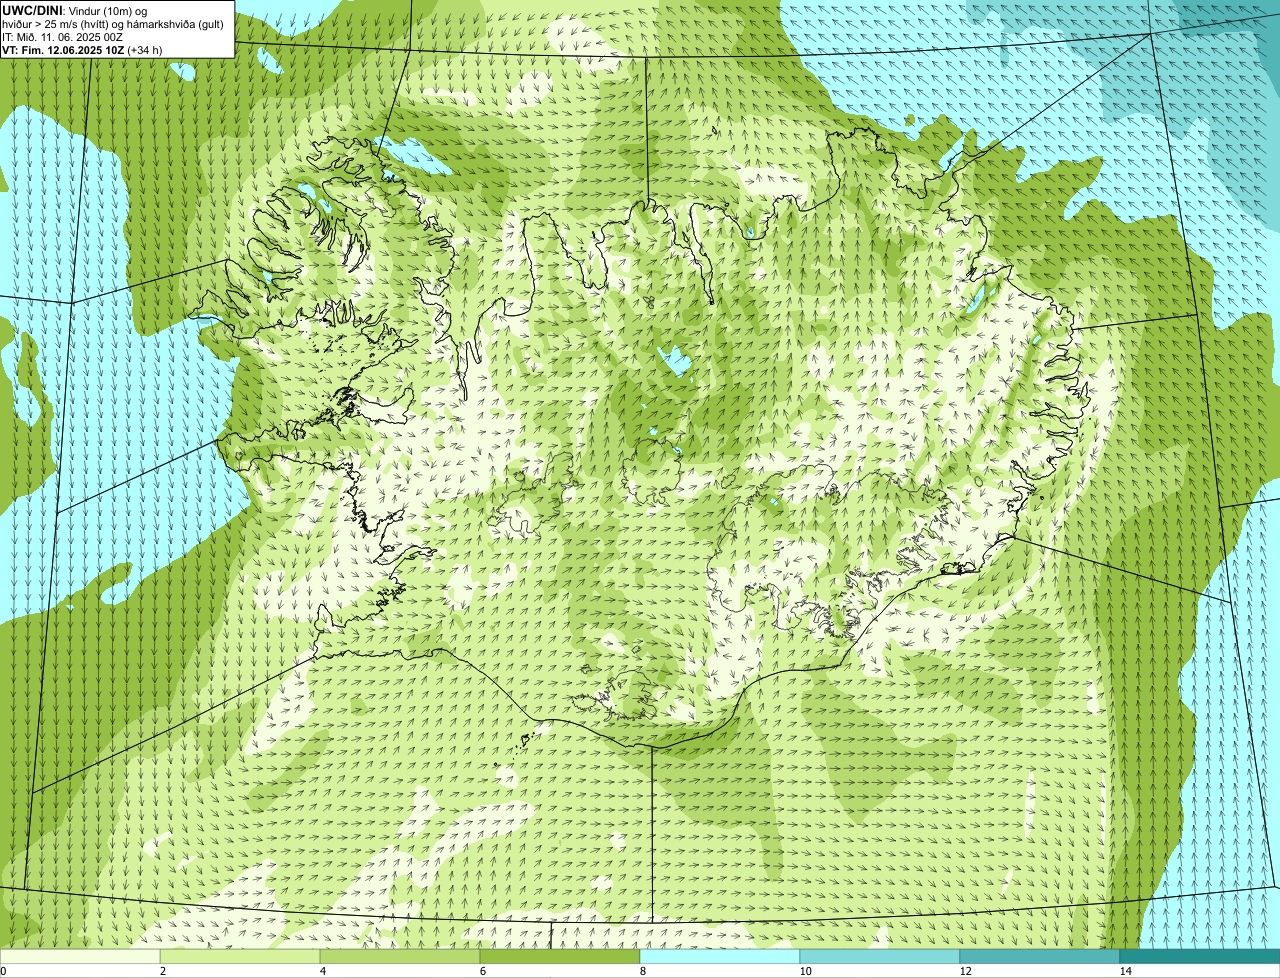
Task: Click the 6–8 m/s dark green legend swatch
Action: (x=560, y=956)
